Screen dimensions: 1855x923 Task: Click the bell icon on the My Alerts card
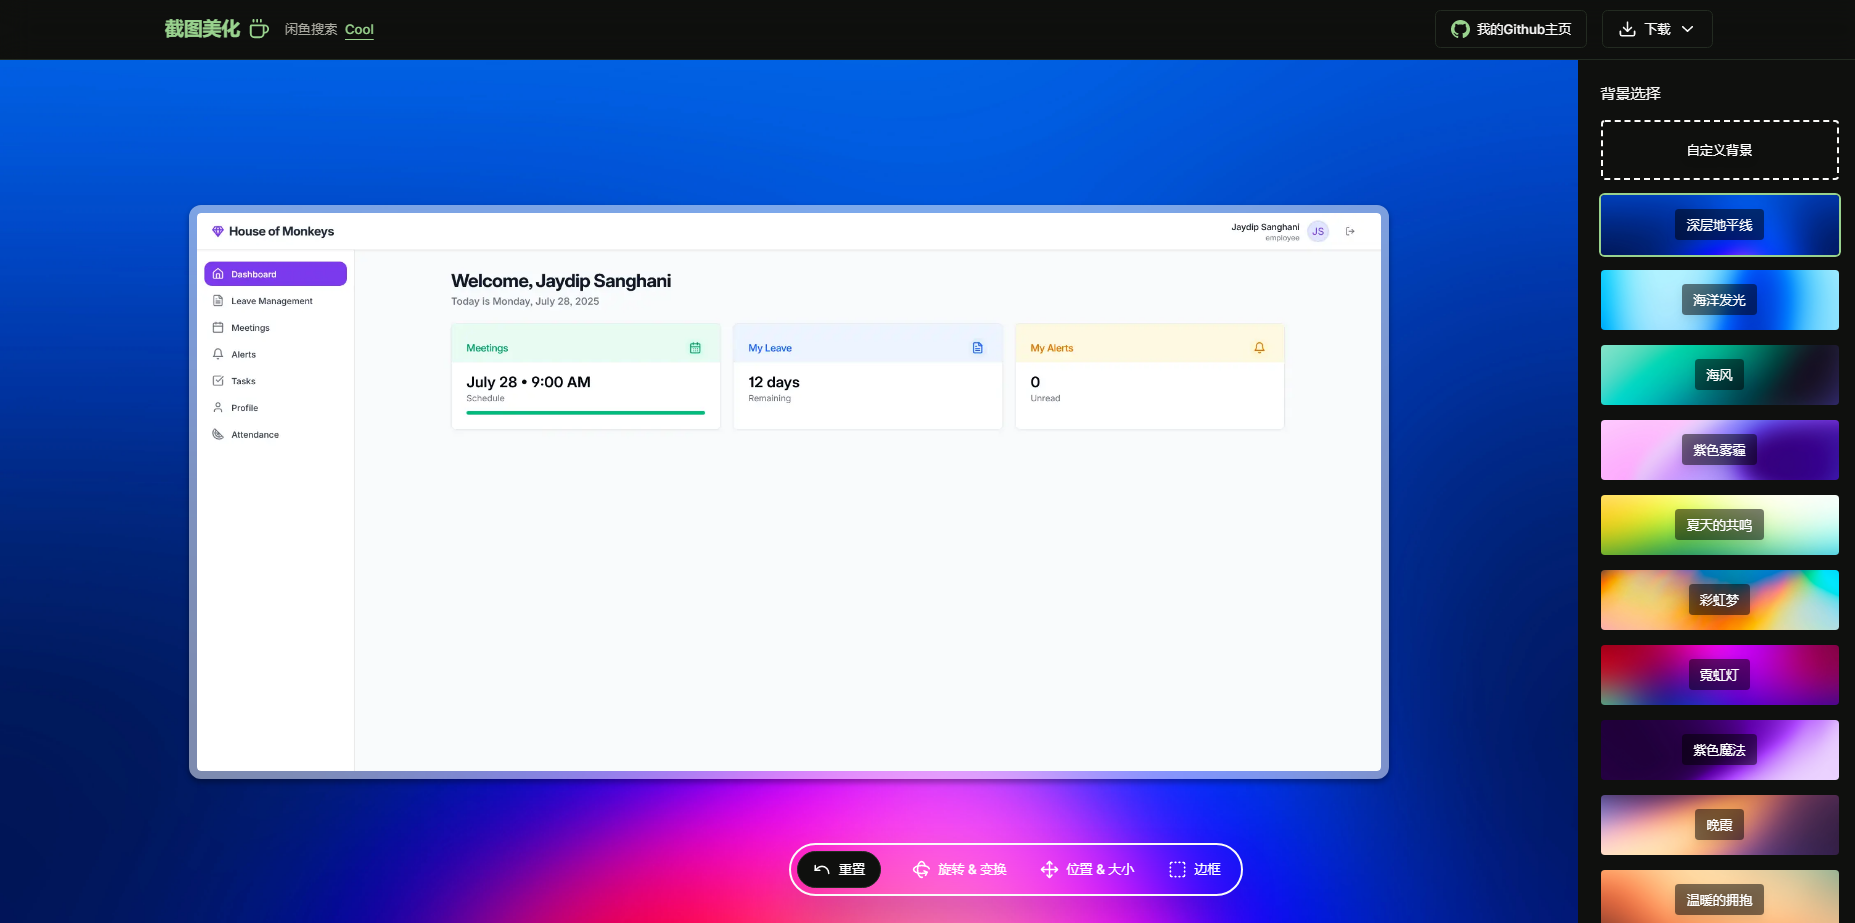(x=1259, y=348)
